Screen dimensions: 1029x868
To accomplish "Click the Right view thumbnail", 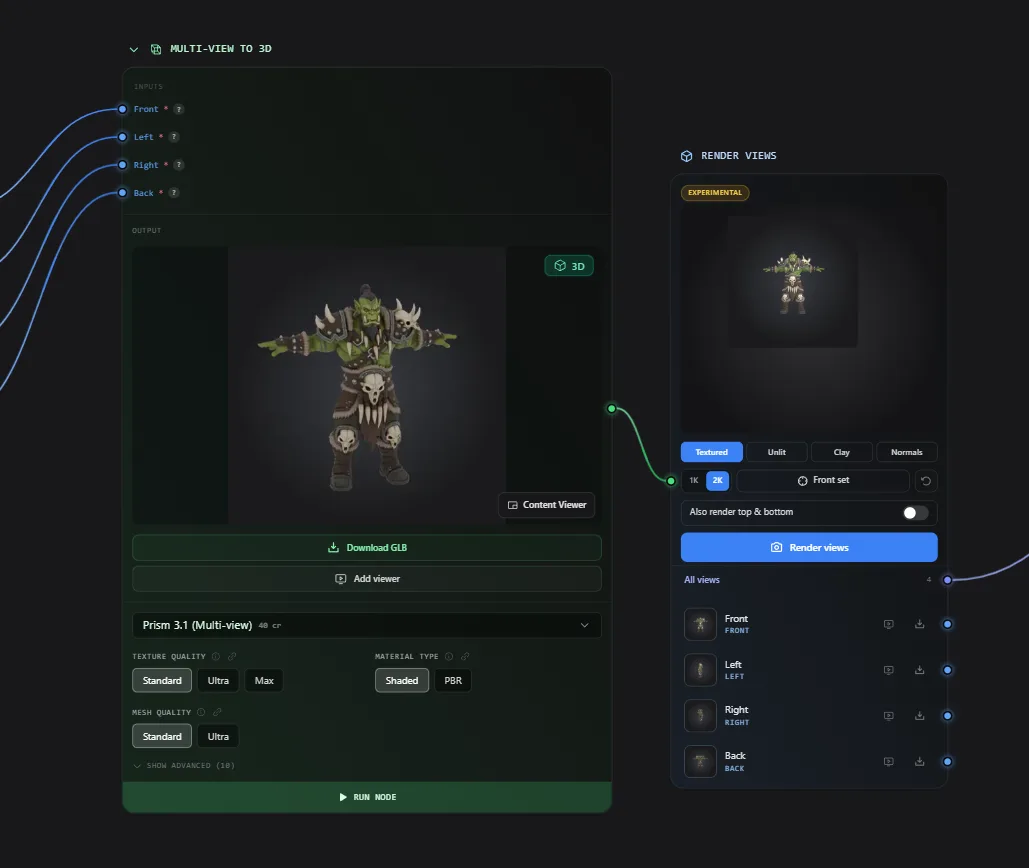I will click(x=700, y=716).
